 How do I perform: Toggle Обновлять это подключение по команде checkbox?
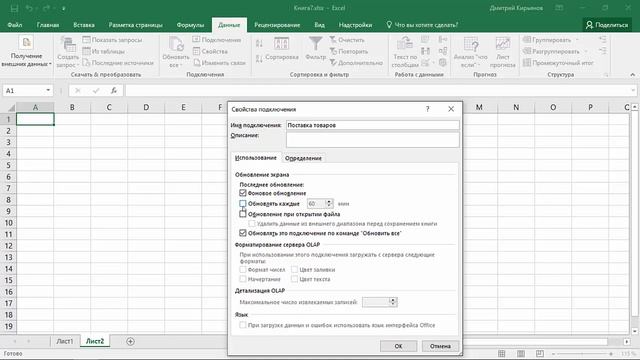pyautogui.click(x=243, y=233)
